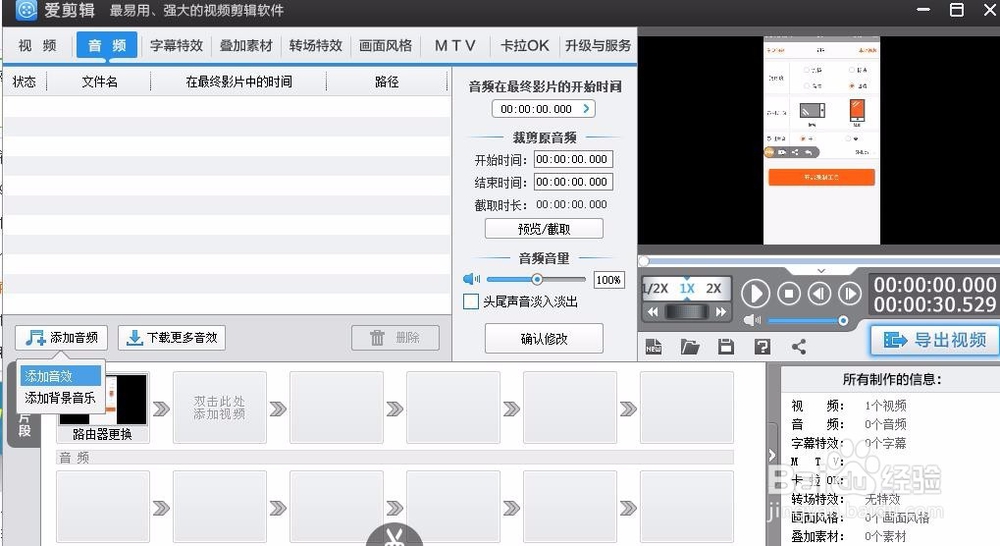Open the 升级与服务 tab
Screen dimensions: 1000x546
click(x=598, y=45)
